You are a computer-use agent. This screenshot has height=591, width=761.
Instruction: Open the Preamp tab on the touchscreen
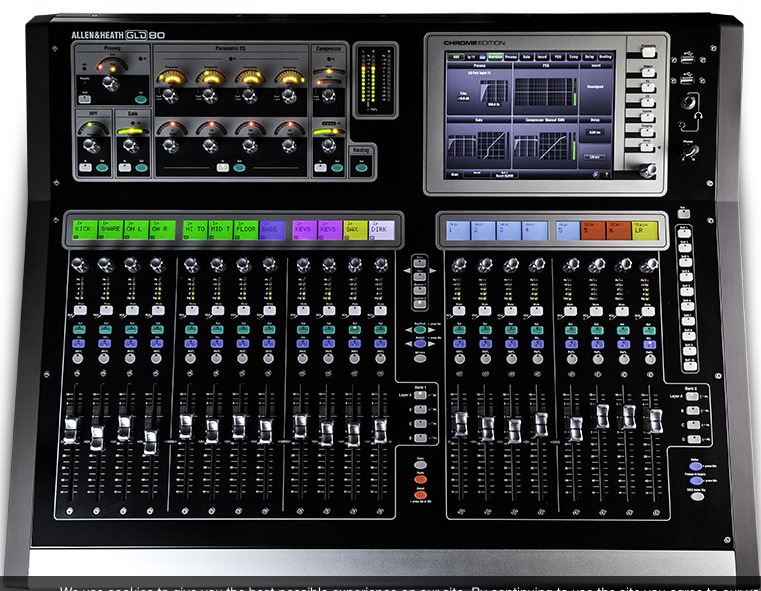[x=511, y=57]
